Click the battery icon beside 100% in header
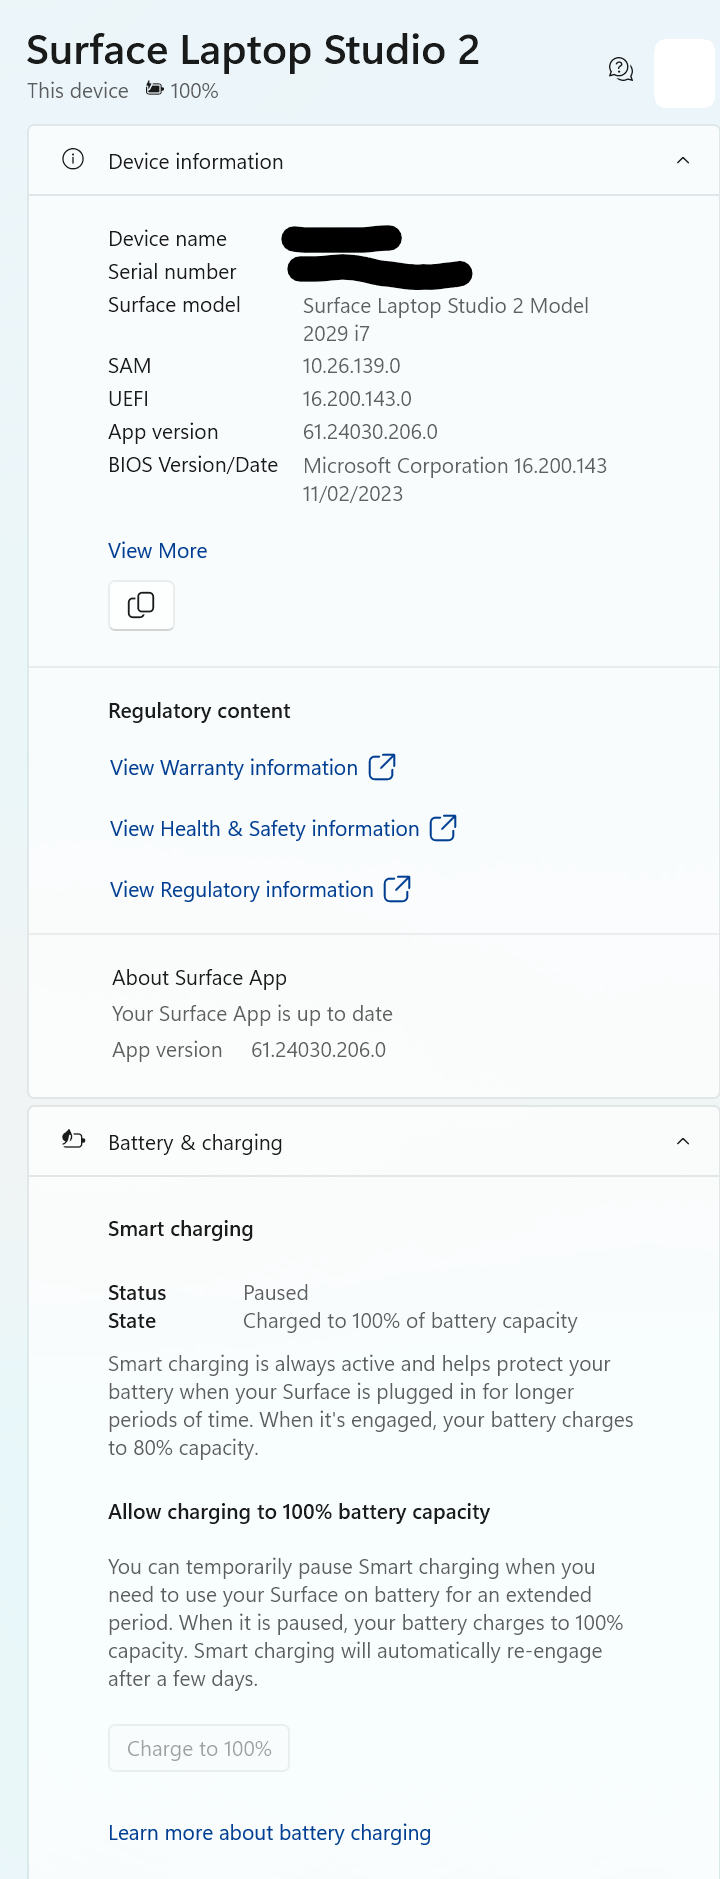Screen dimensions: 720x1879 [155, 89]
